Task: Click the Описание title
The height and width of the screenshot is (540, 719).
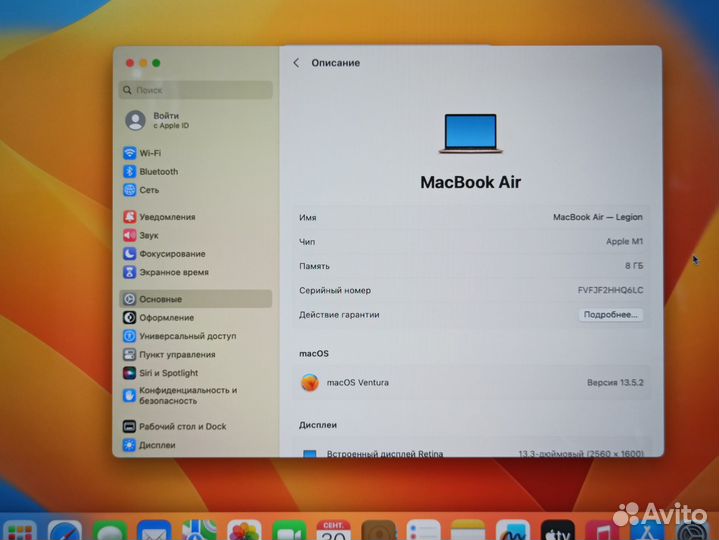Action: click(336, 63)
